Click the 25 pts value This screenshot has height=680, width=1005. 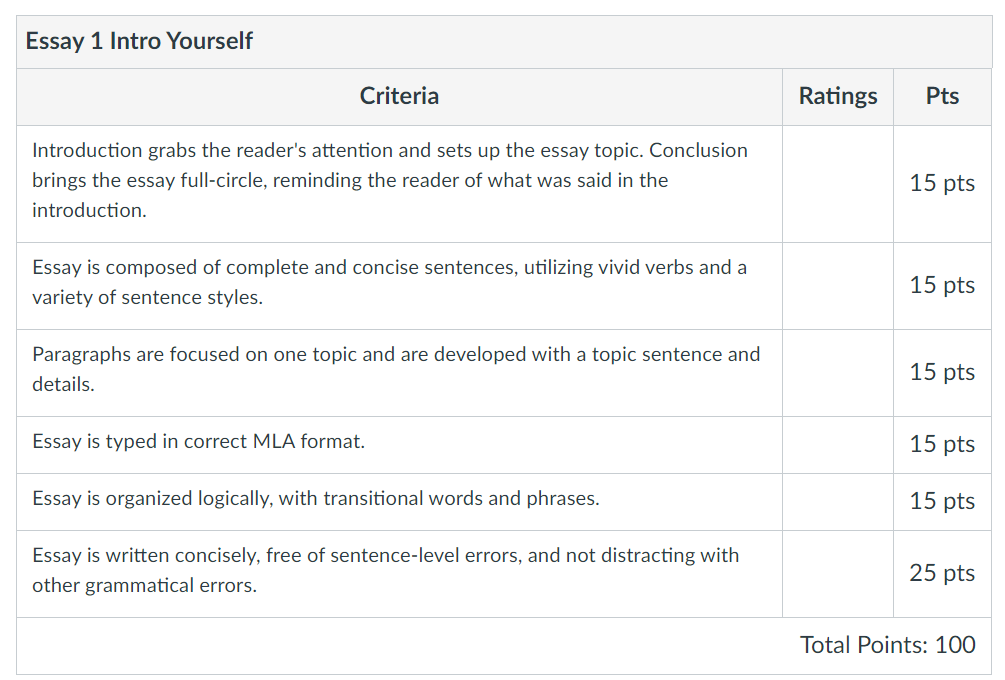pos(942,573)
